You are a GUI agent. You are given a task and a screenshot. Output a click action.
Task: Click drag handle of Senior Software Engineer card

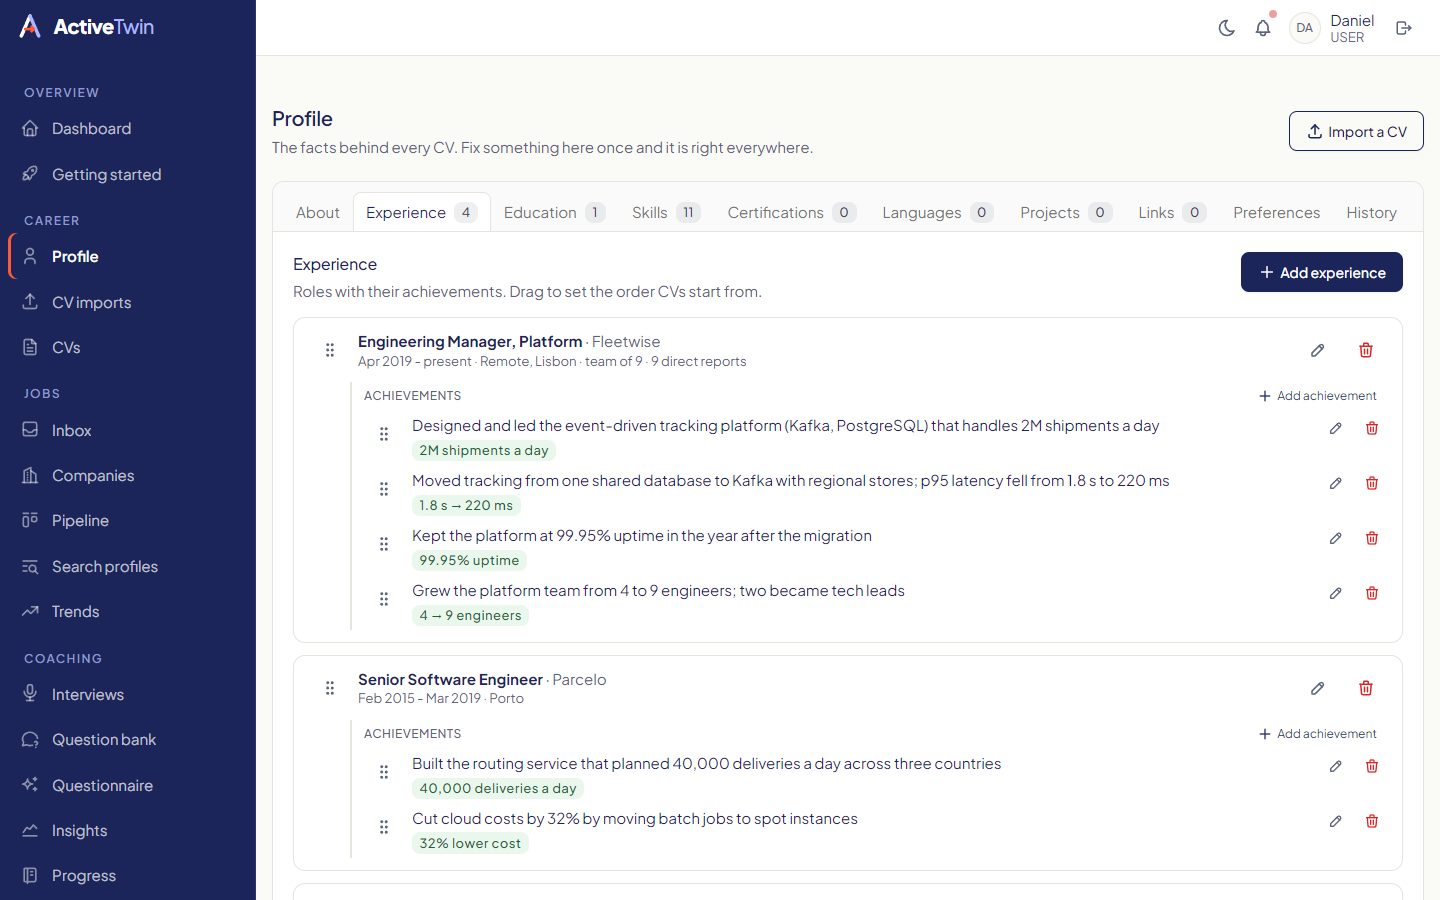(330, 688)
